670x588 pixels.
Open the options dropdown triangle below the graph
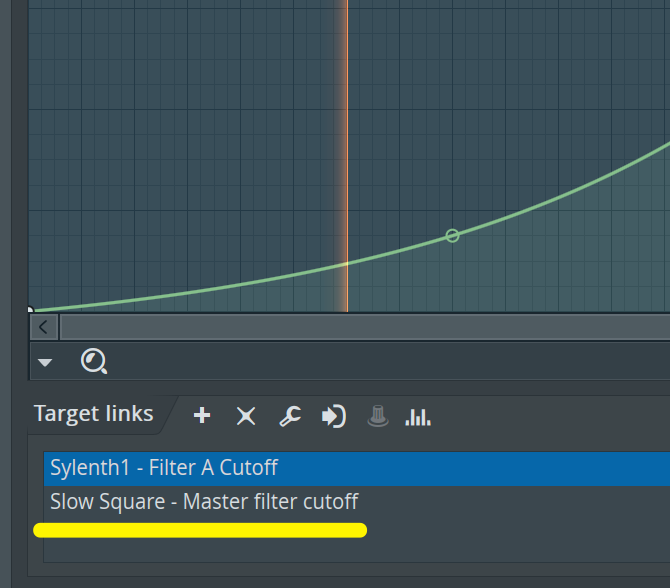[x=45, y=363]
